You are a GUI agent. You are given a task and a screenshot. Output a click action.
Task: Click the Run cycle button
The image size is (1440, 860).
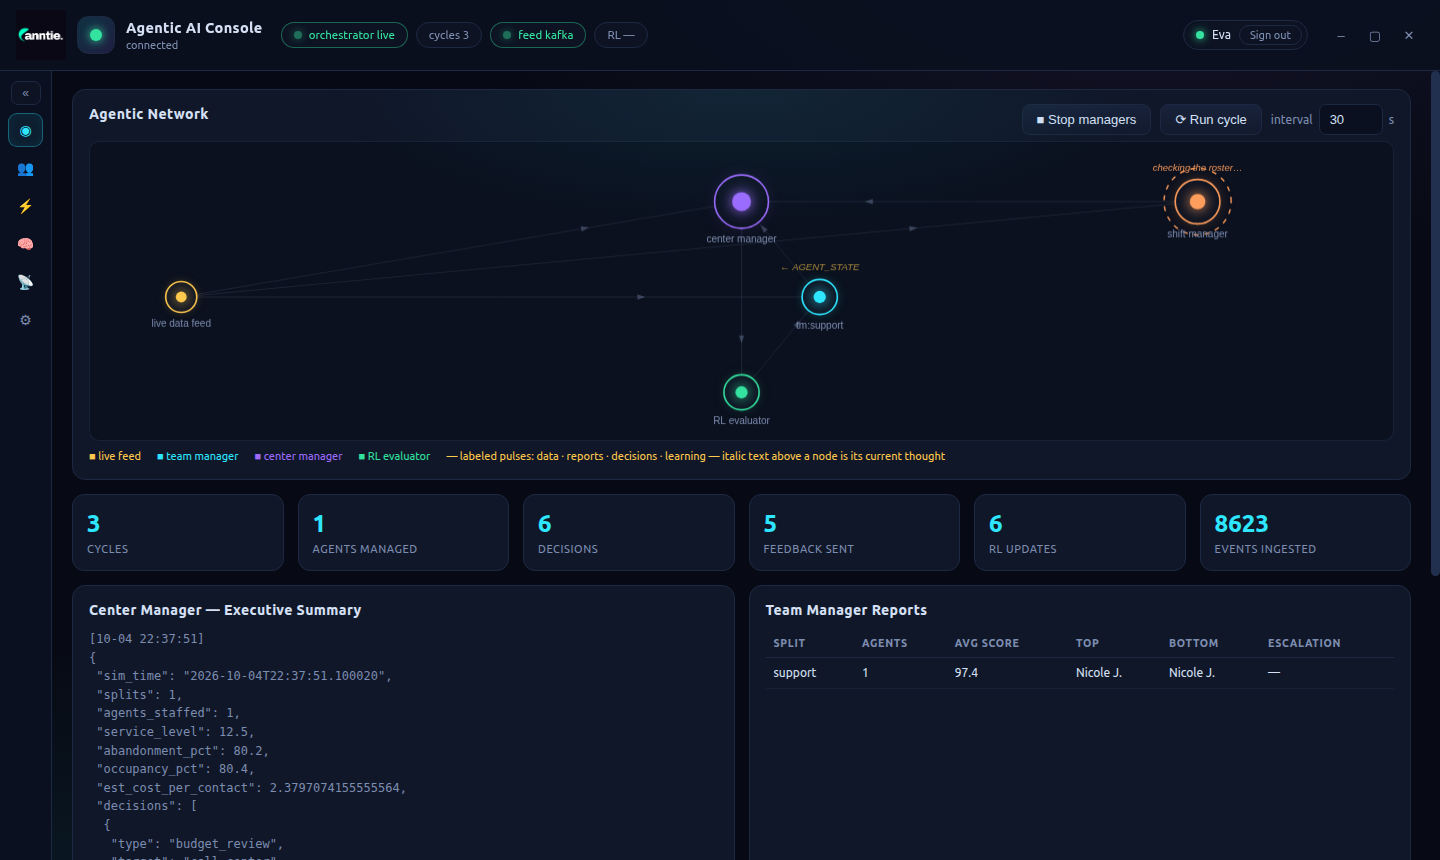[1211, 120]
